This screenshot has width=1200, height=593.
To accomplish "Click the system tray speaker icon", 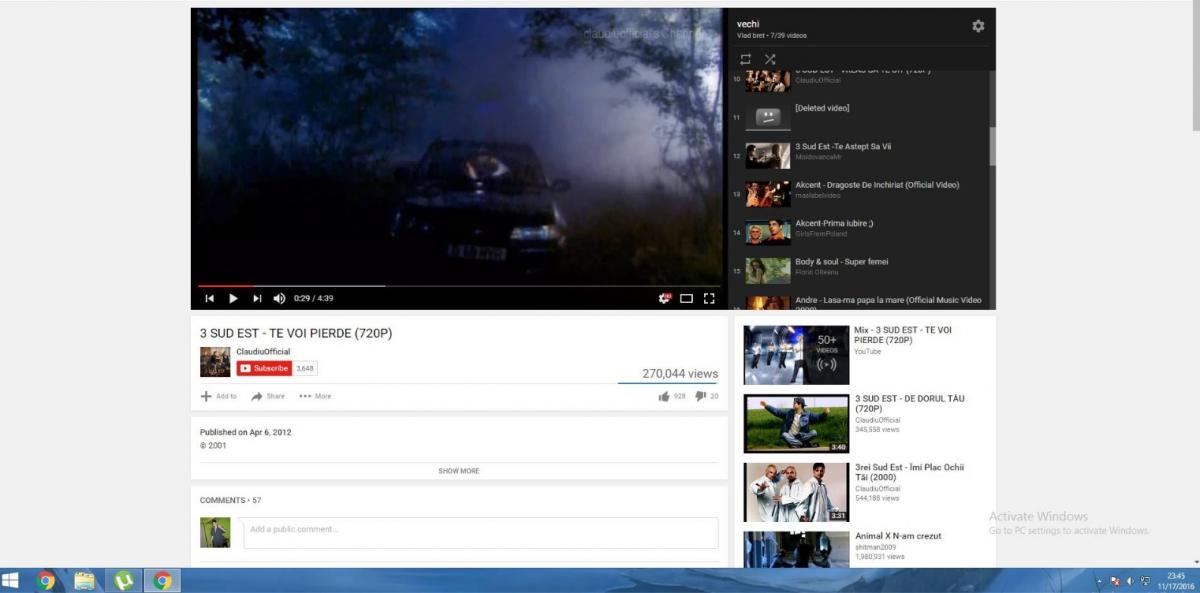I will click(x=1130, y=581).
